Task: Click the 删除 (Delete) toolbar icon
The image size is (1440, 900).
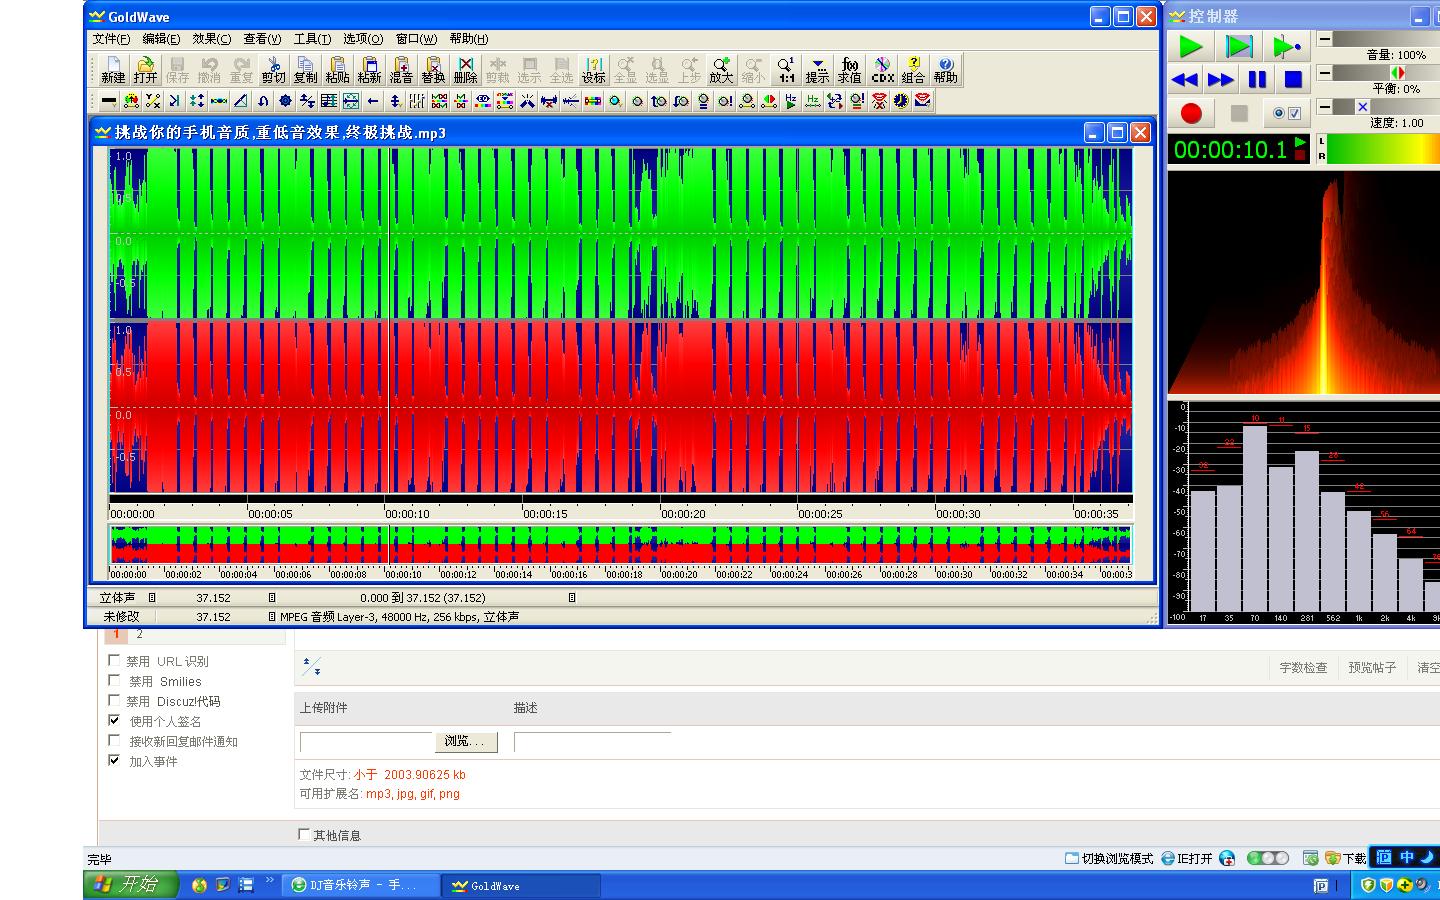Action: [x=465, y=70]
